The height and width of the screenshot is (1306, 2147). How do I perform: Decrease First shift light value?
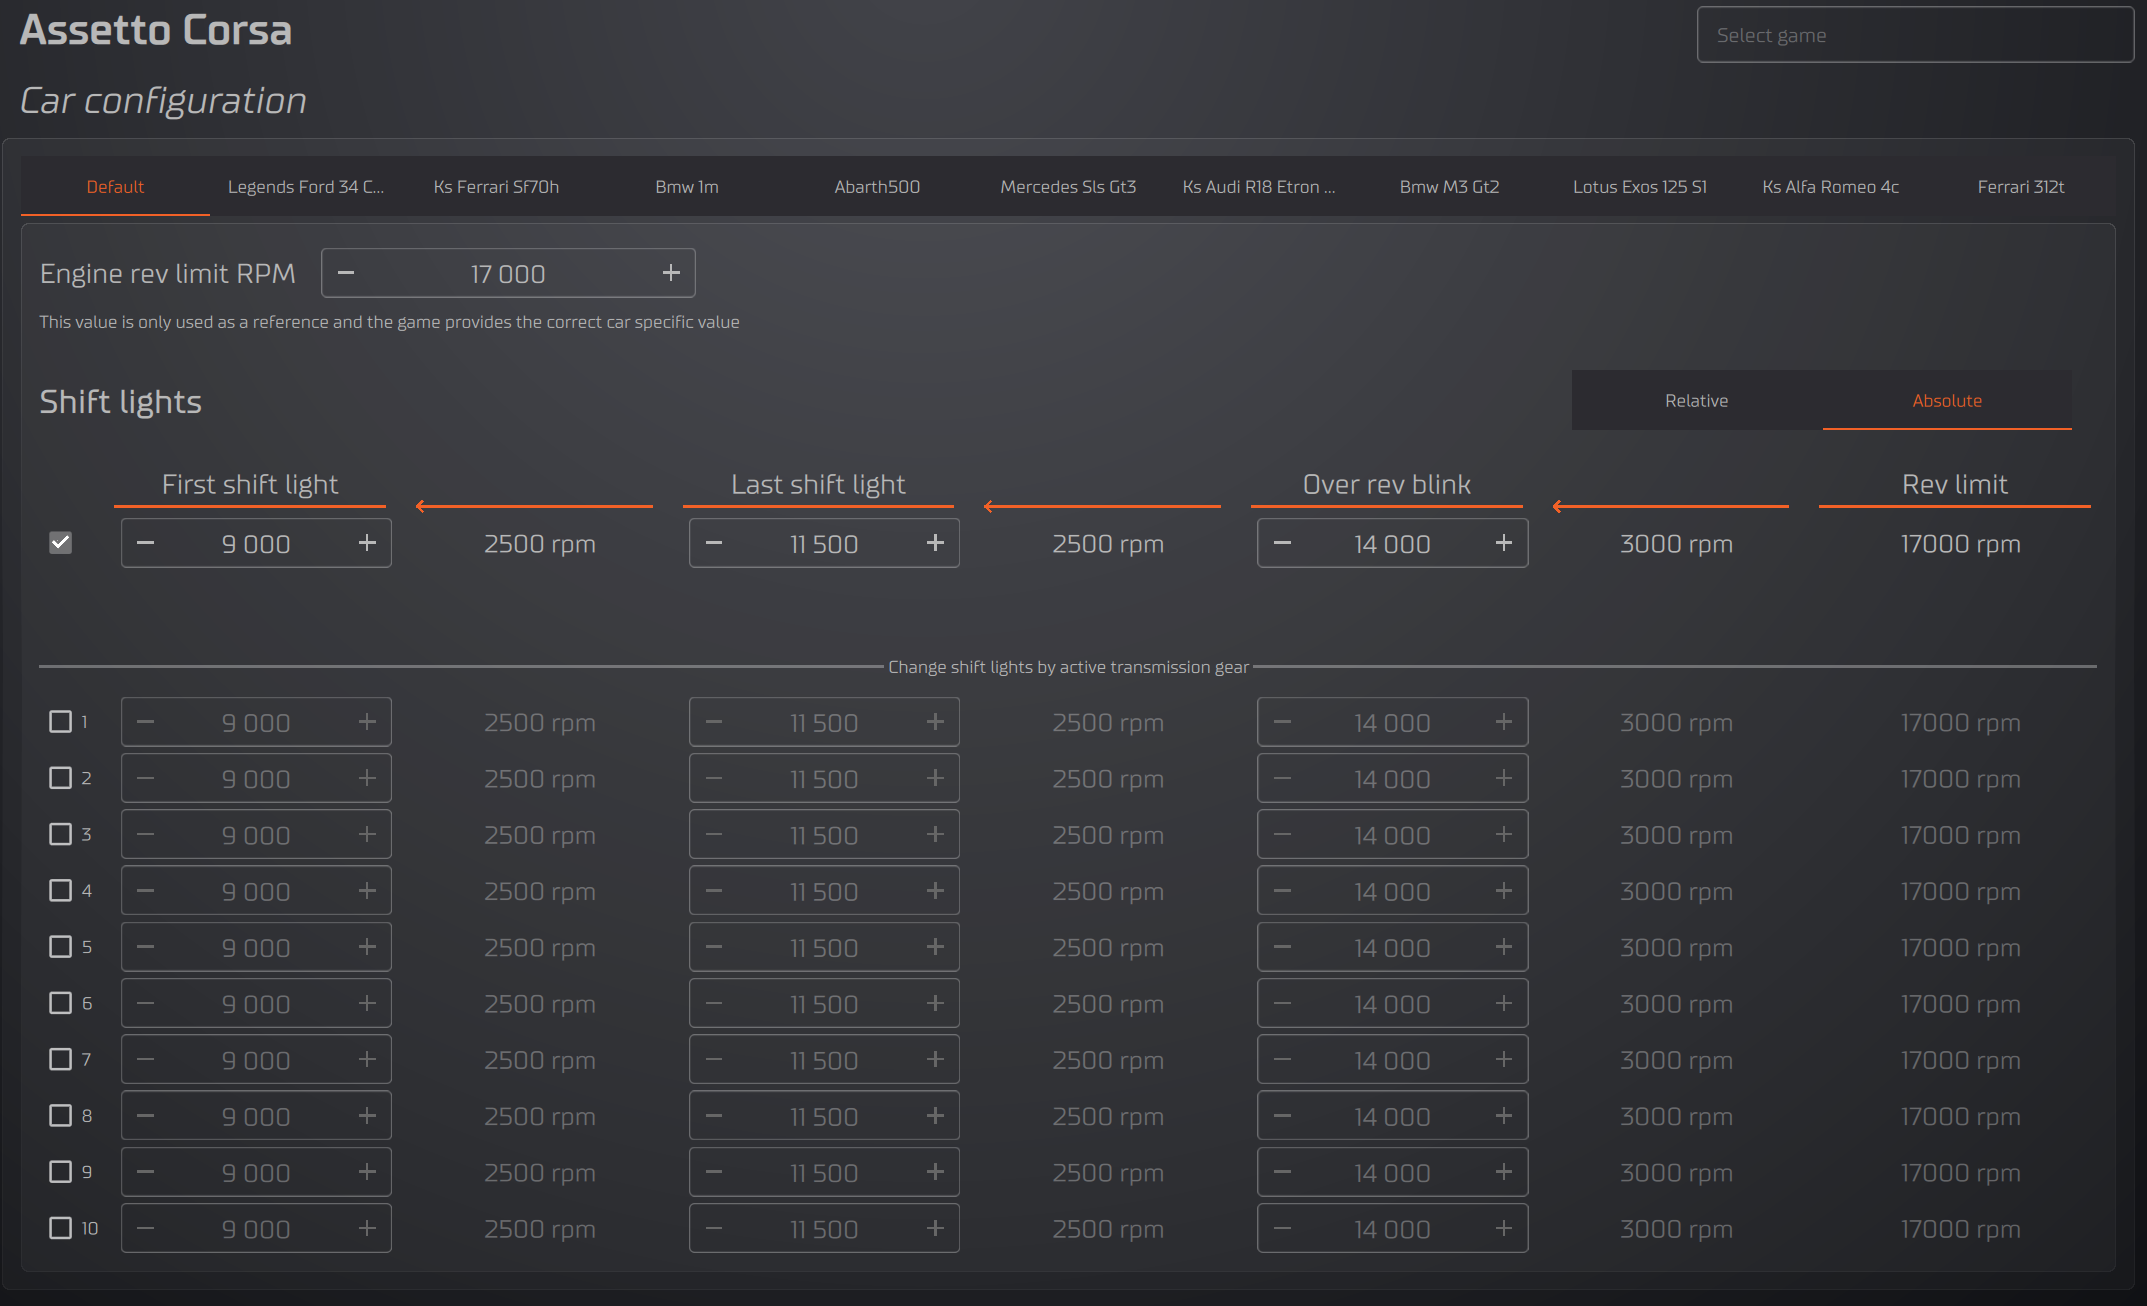click(146, 543)
